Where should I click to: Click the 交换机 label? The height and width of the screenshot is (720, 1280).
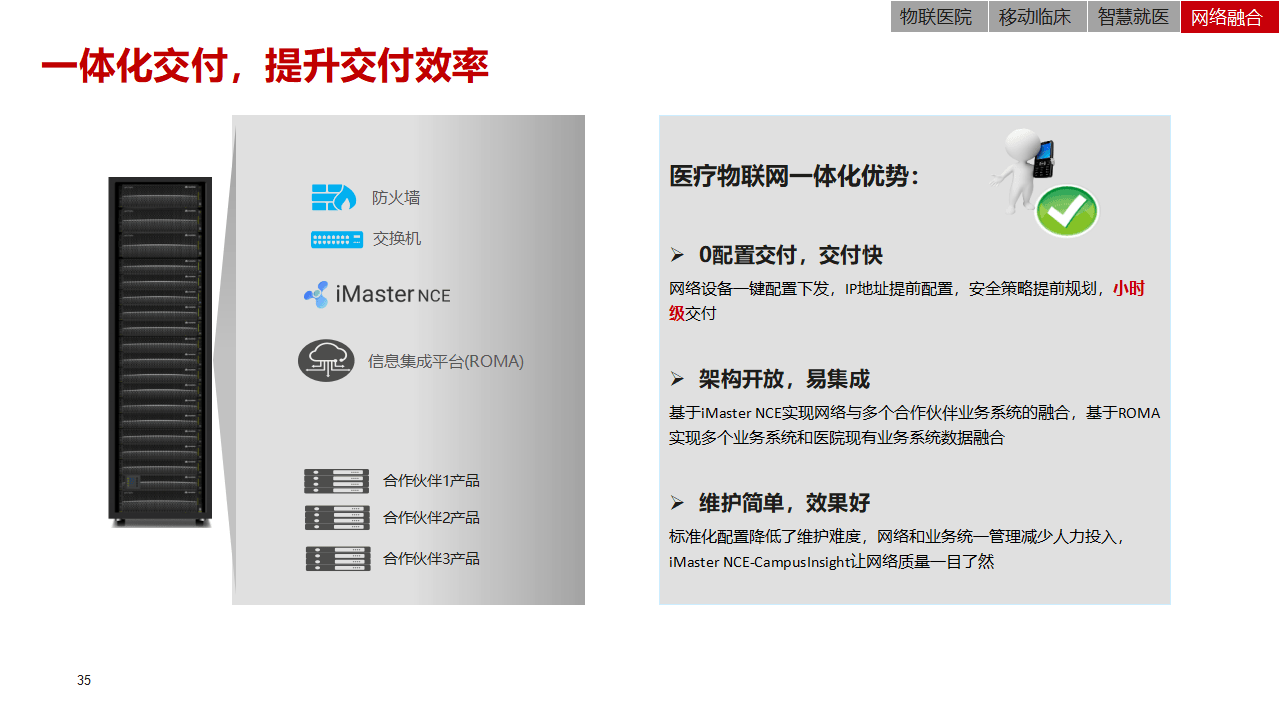click(397, 239)
